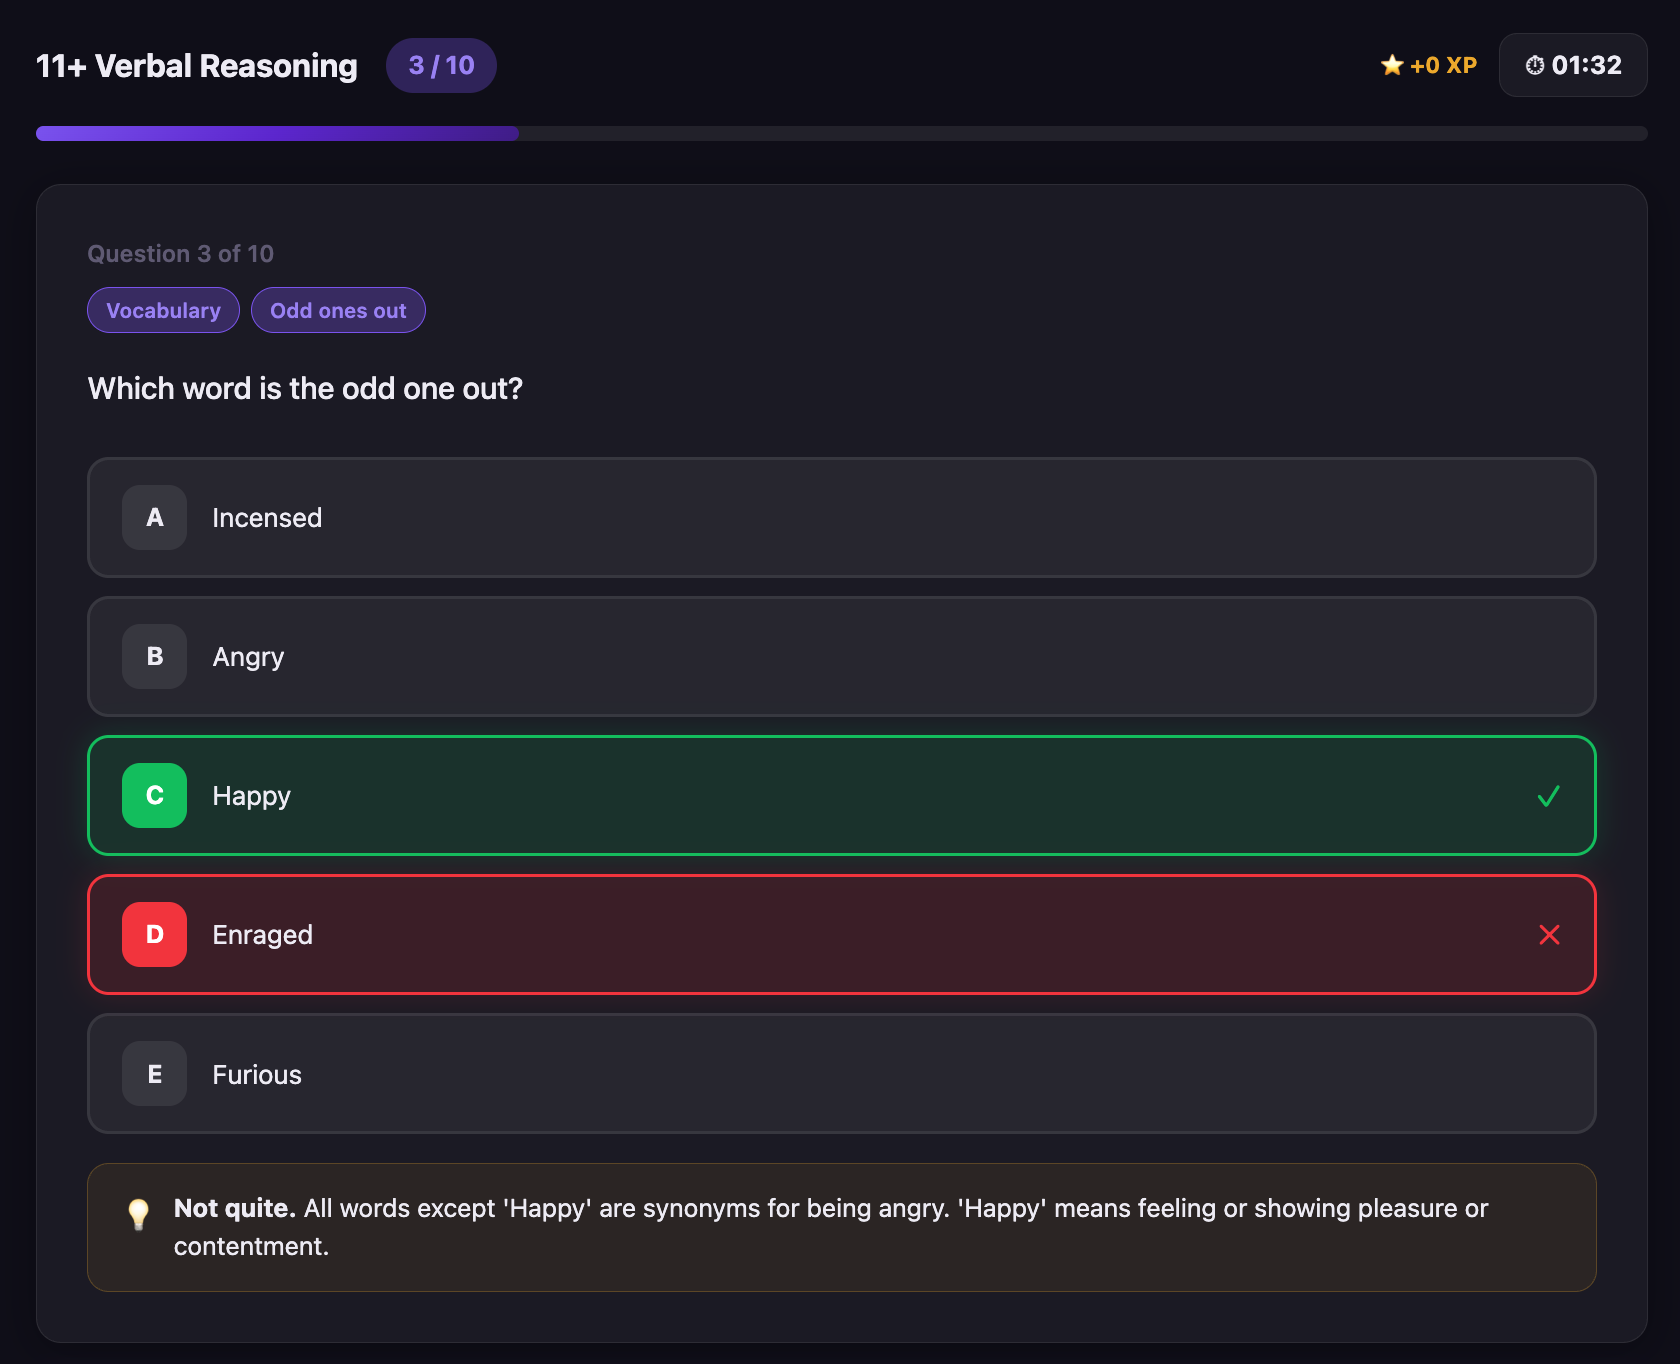Choose the Furious answer option
The height and width of the screenshot is (1364, 1680).
point(840,1074)
